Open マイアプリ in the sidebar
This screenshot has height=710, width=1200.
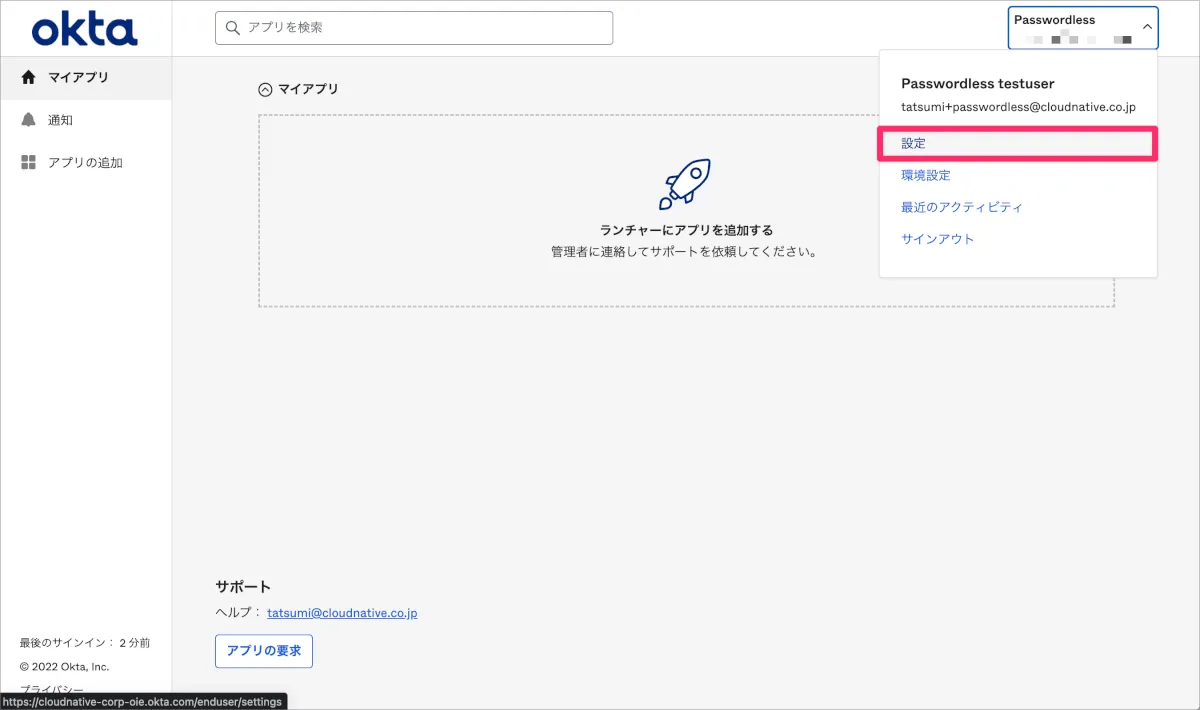[x=78, y=77]
